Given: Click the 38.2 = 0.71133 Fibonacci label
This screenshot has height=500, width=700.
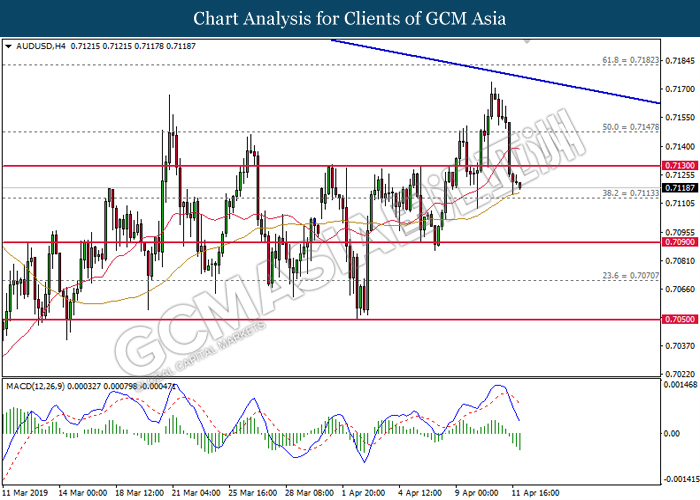Looking at the screenshot, I should (x=630, y=193).
